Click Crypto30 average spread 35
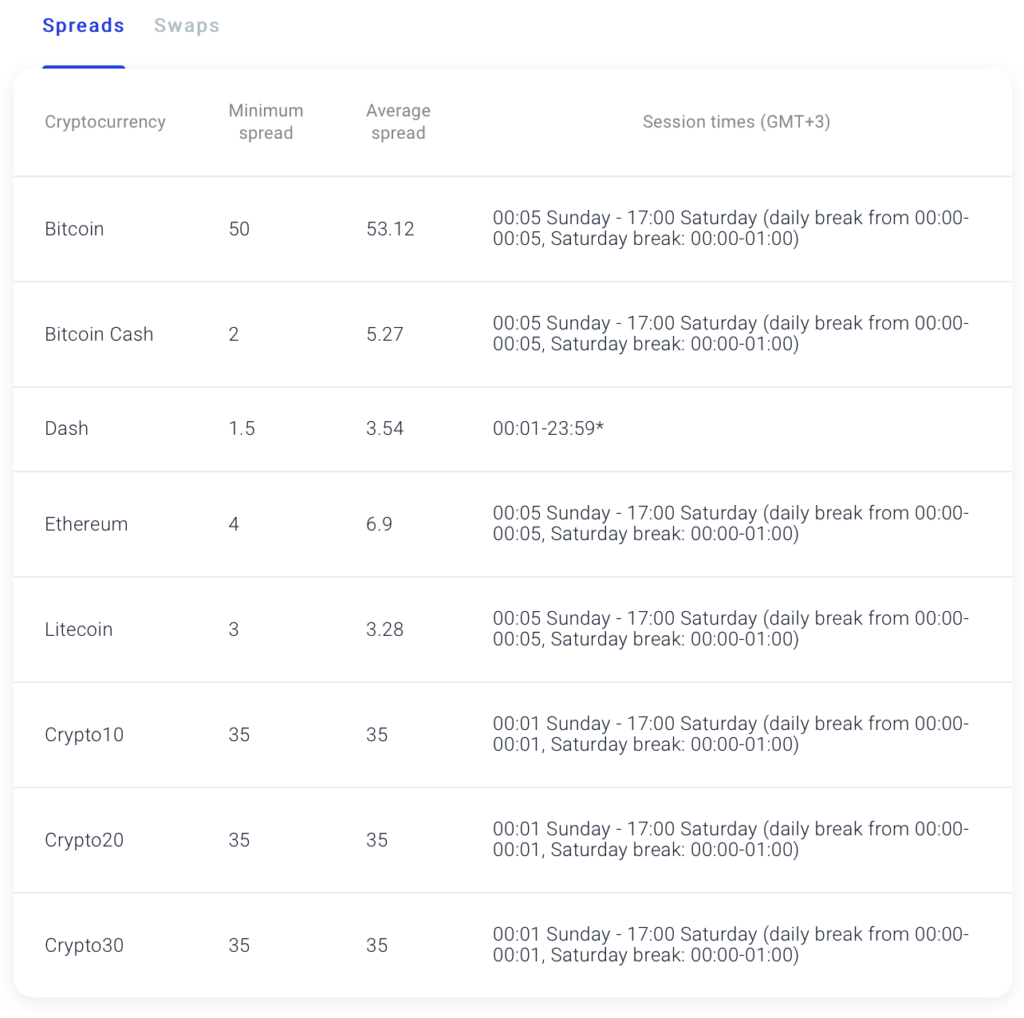Screen dimensions: 1024x1018 click(377, 946)
